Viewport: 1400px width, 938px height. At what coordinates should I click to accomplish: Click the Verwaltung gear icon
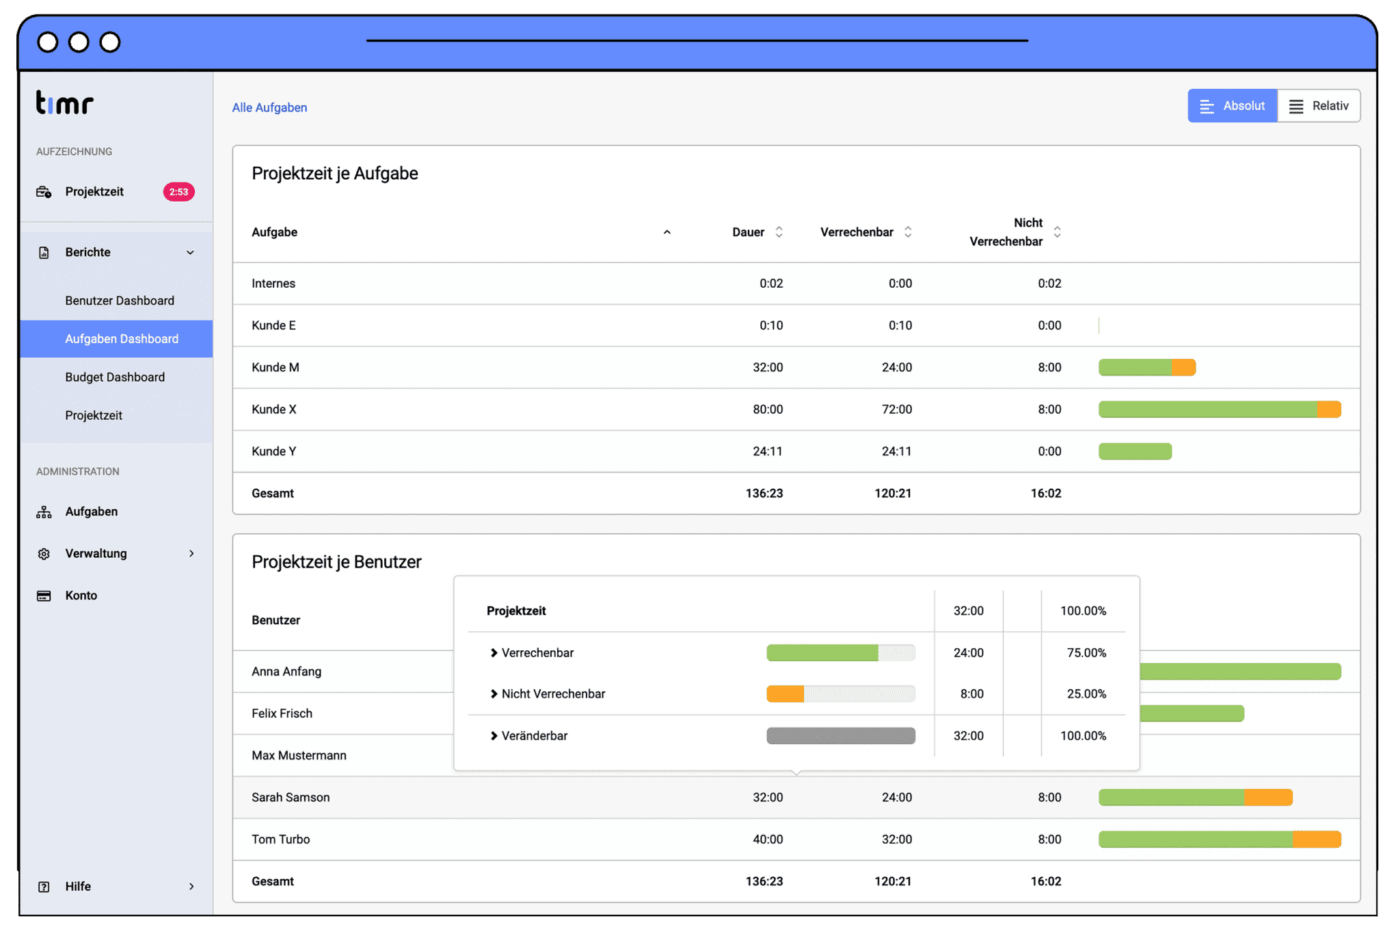pyautogui.click(x=44, y=554)
